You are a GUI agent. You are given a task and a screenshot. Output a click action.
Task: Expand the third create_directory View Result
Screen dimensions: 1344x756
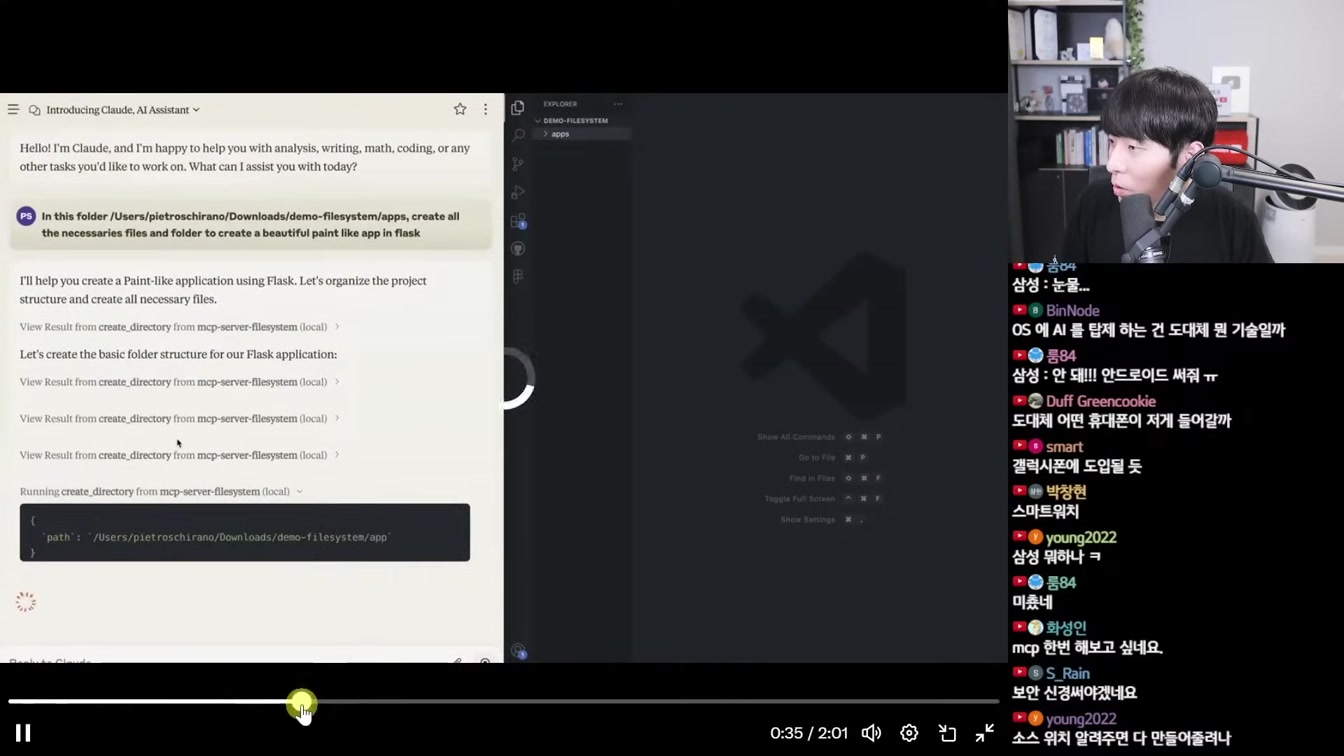tap(179, 419)
